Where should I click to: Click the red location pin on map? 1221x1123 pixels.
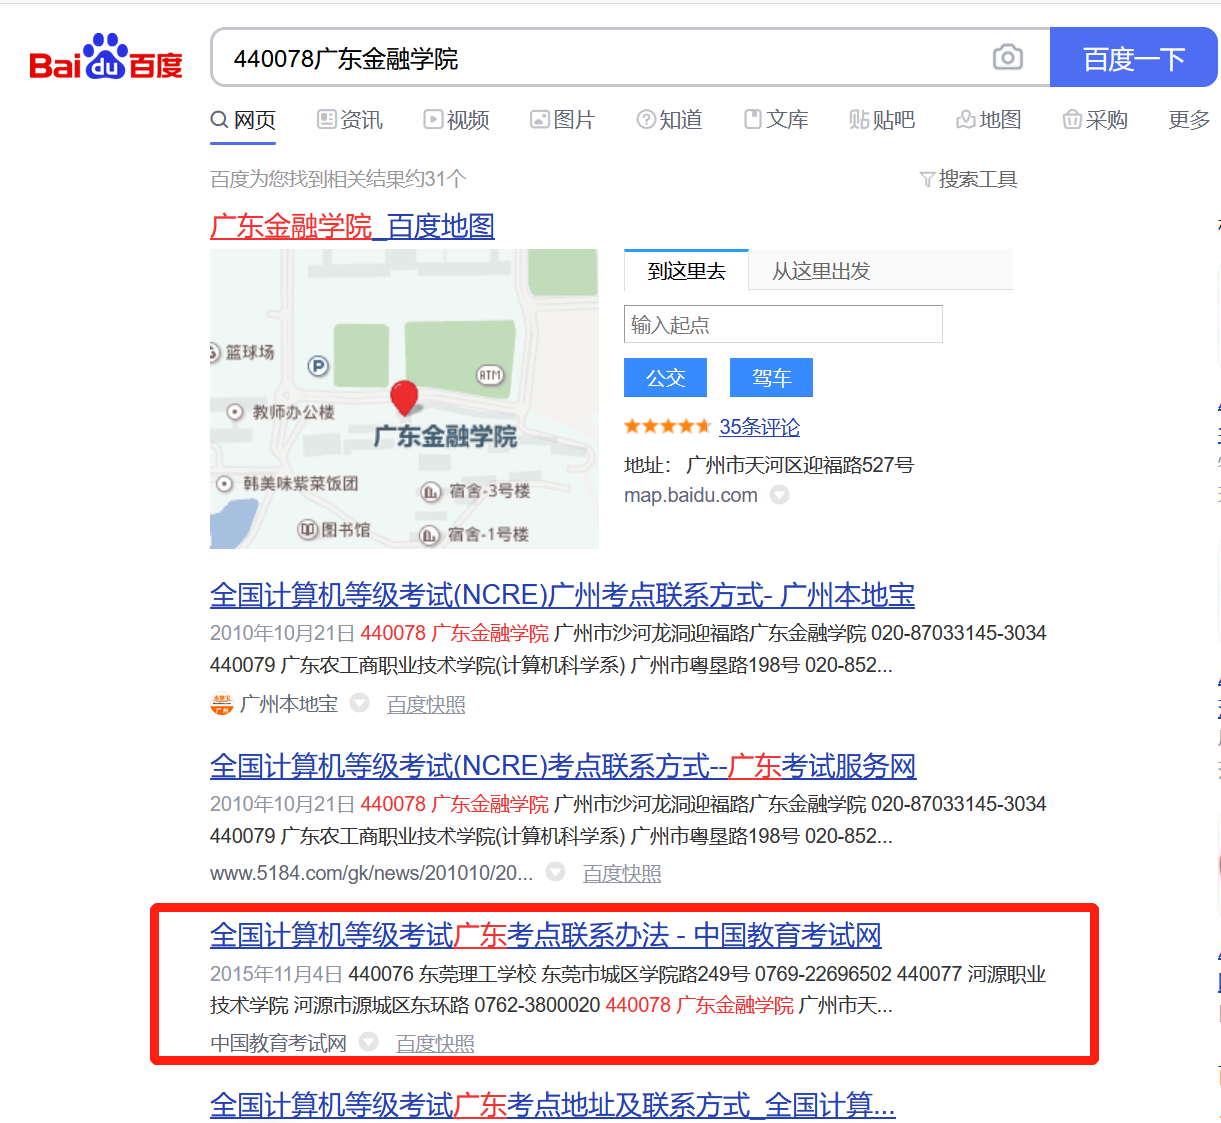[404, 397]
